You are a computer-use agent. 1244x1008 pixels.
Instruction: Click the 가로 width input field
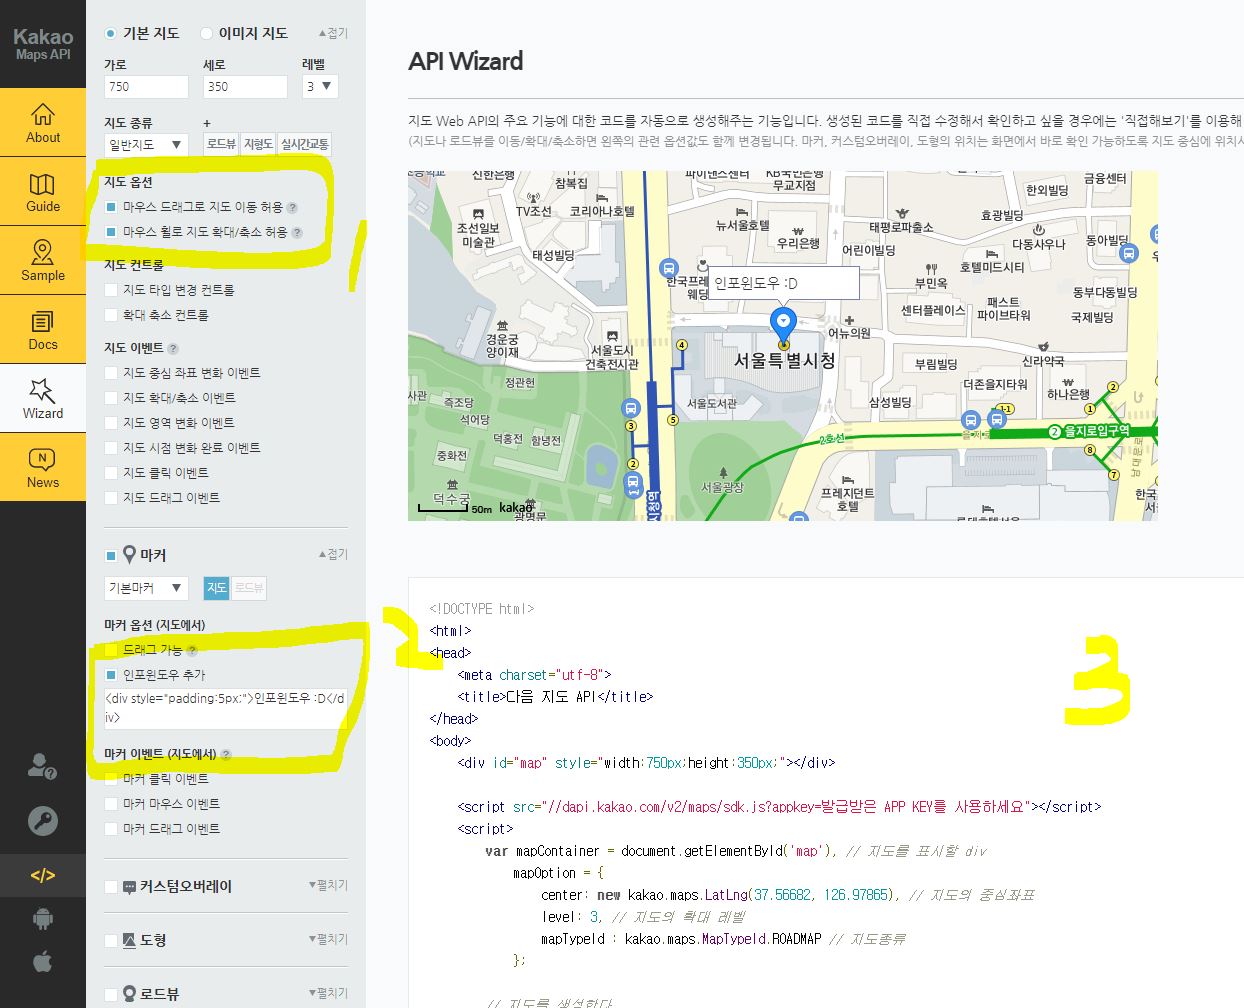(x=146, y=87)
